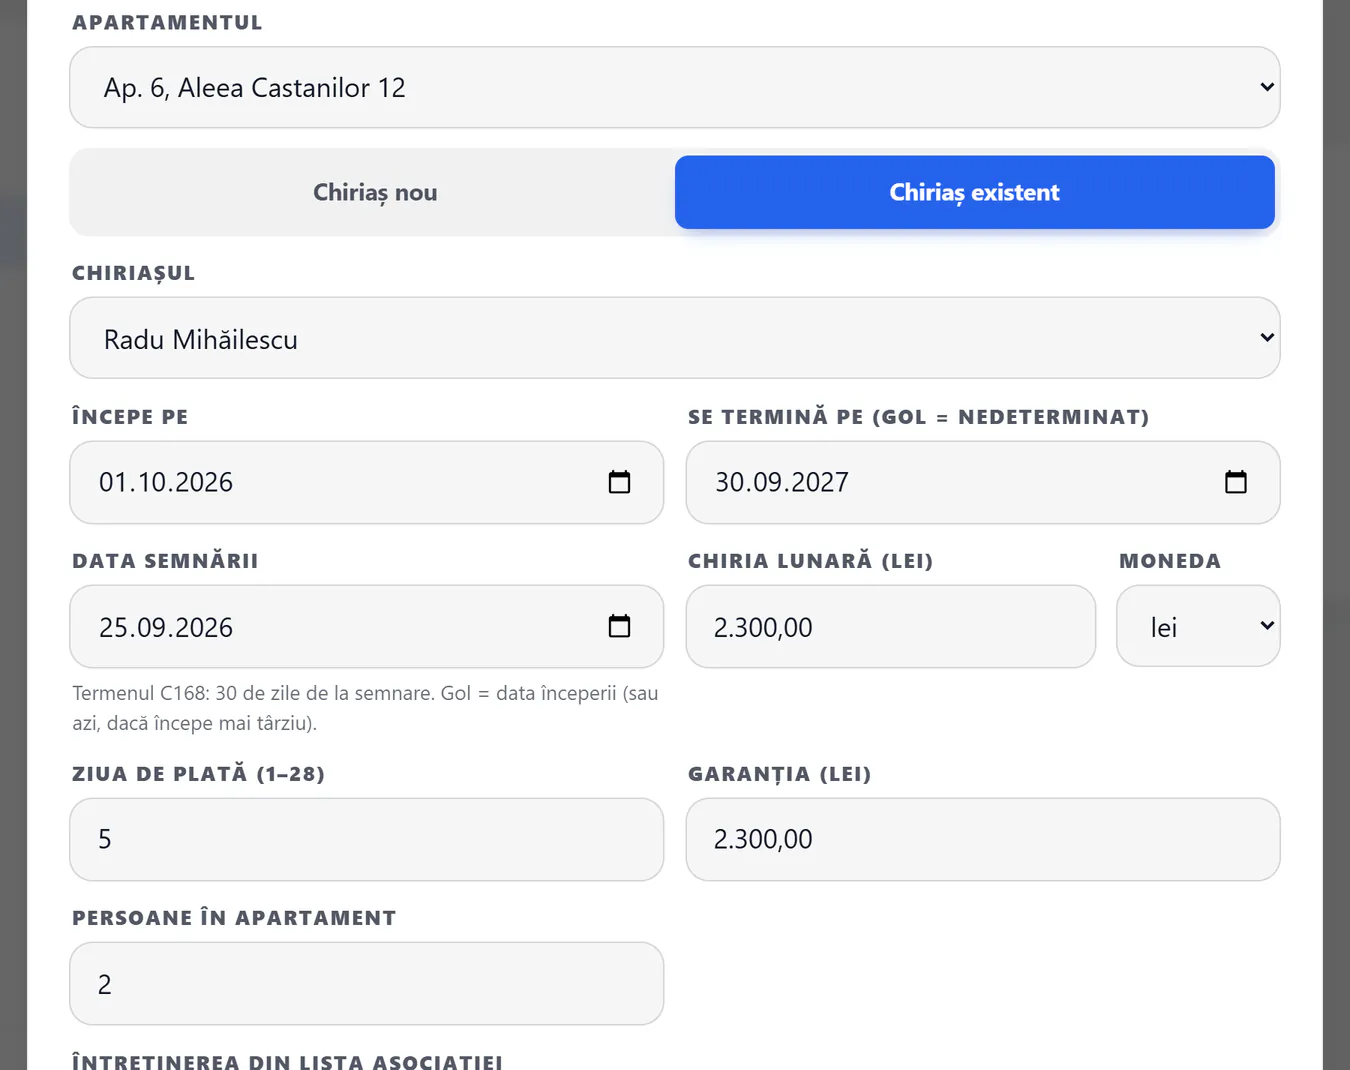Switch to the Chiriaș nou tab
Viewport: 1350px width, 1070px height.
375,192
